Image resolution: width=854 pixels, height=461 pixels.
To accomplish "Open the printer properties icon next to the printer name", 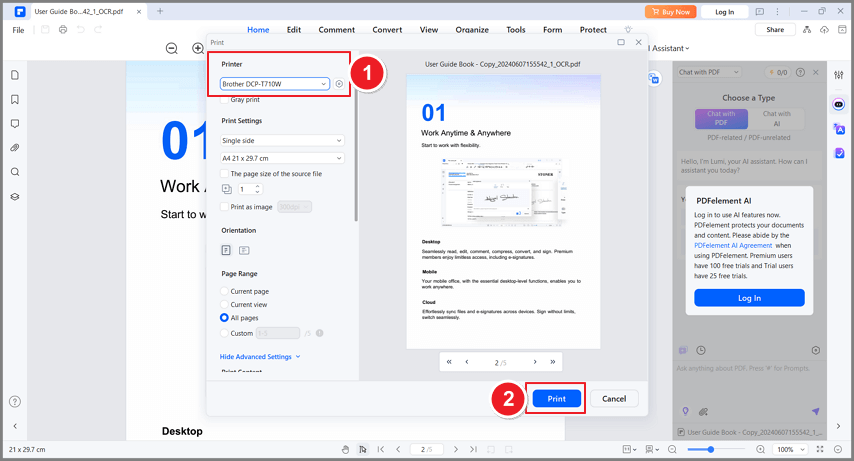I will [339, 84].
